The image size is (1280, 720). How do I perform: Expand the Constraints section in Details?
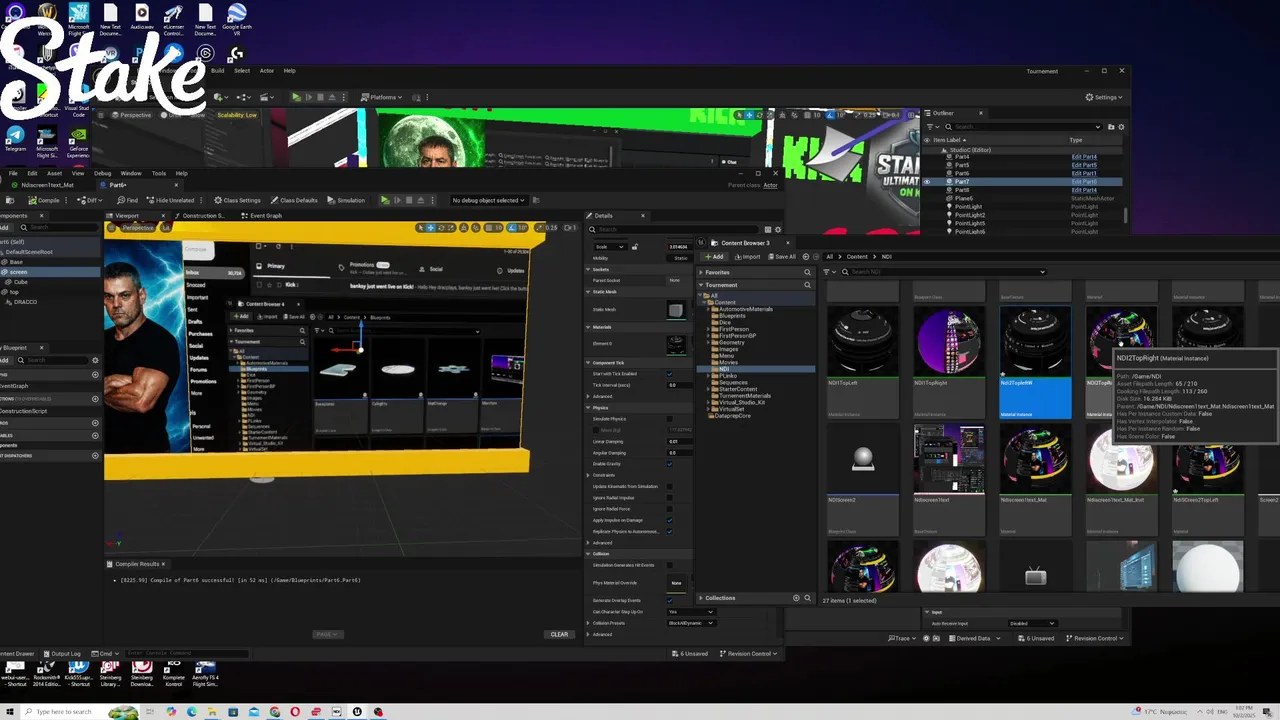[x=589, y=475]
